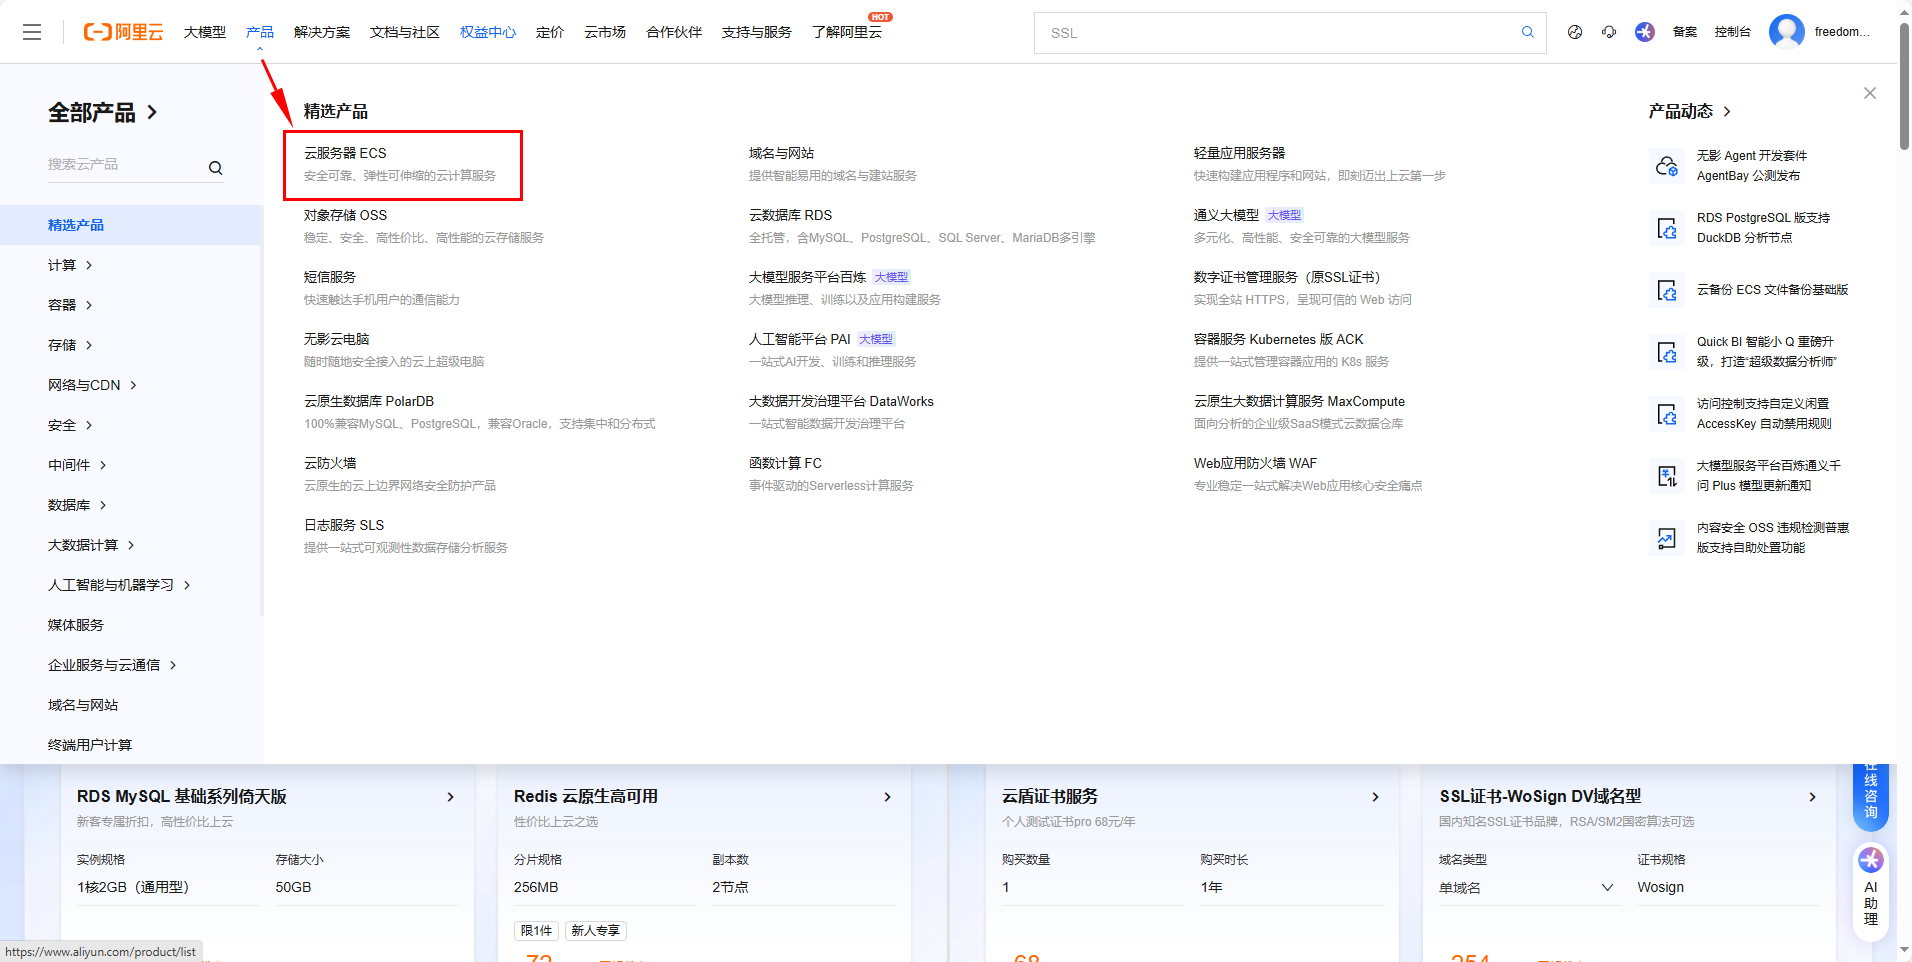Close the product mega menu
This screenshot has height=962, width=1912.
point(1869,93)
